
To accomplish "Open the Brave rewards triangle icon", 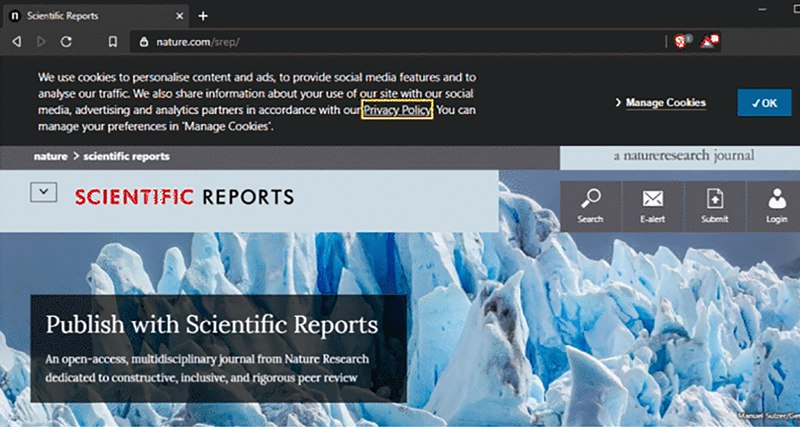I will click(709, 41).
